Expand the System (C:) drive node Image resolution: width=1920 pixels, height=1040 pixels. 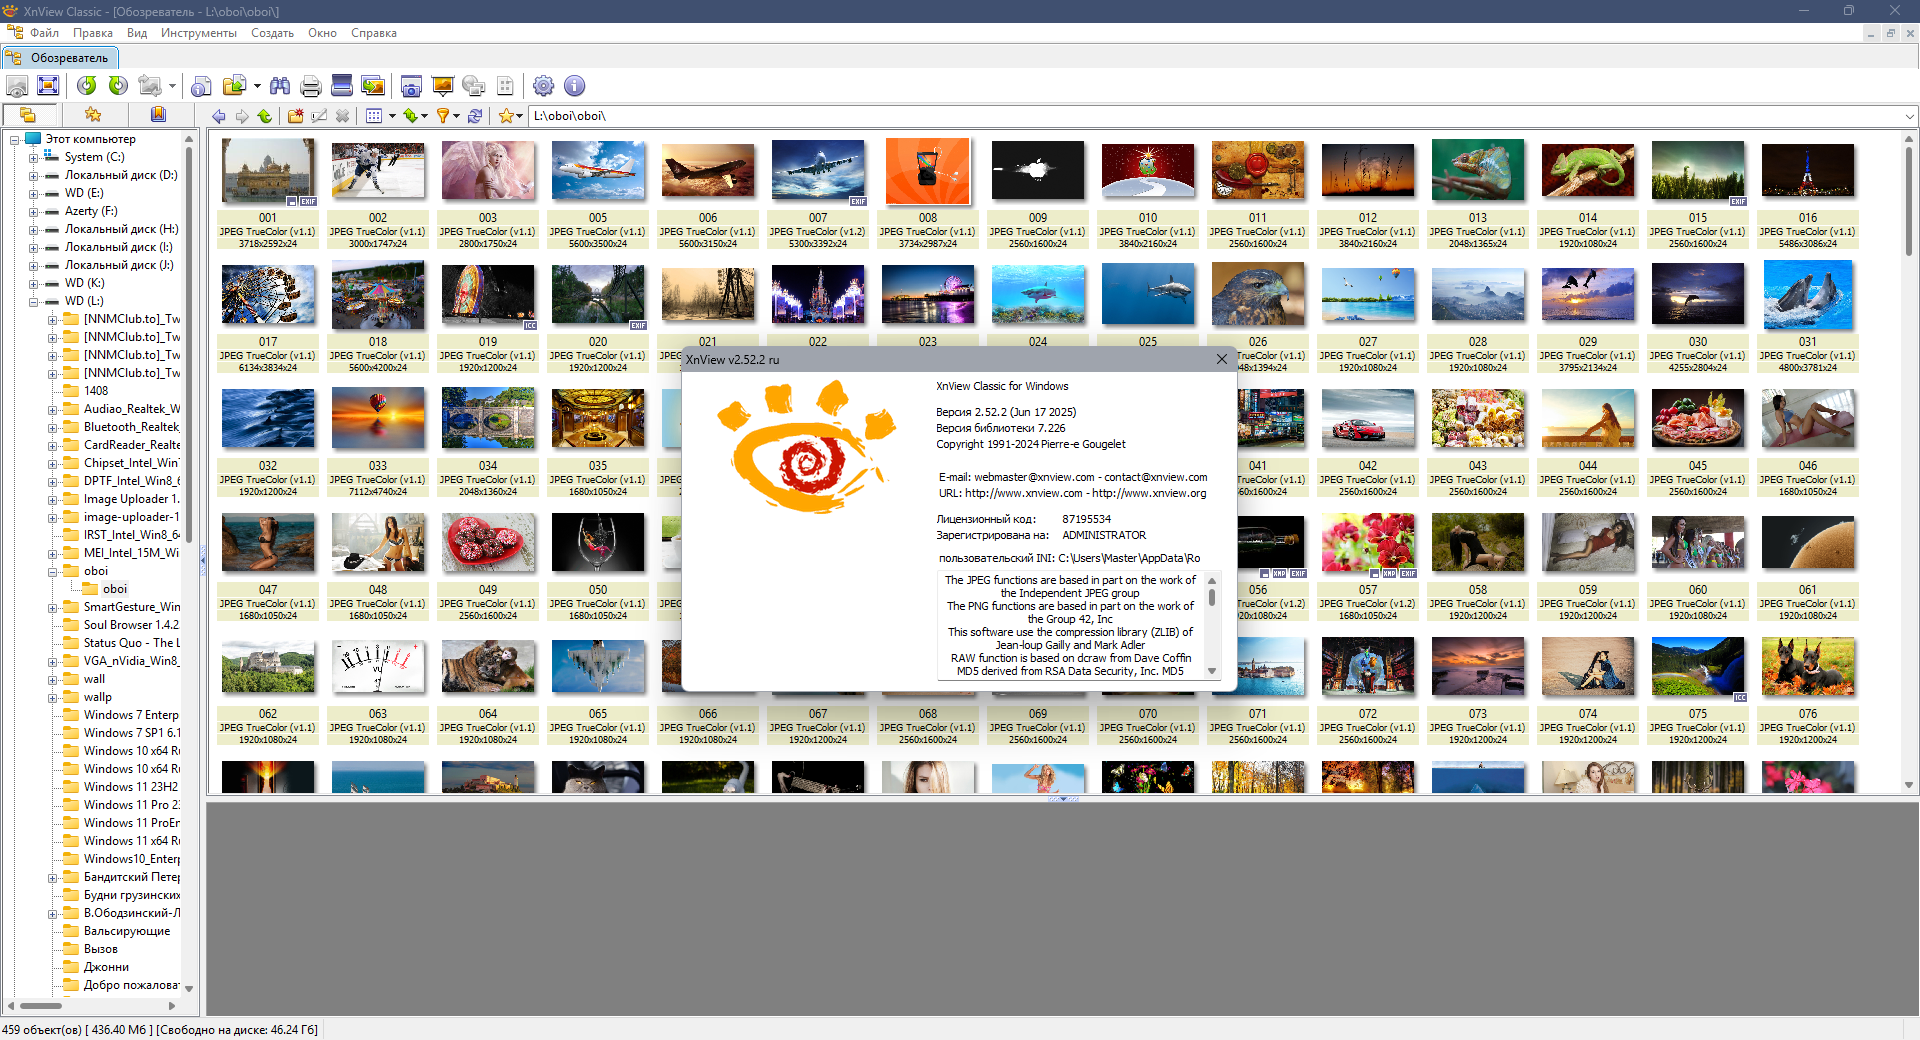point(33,157)
